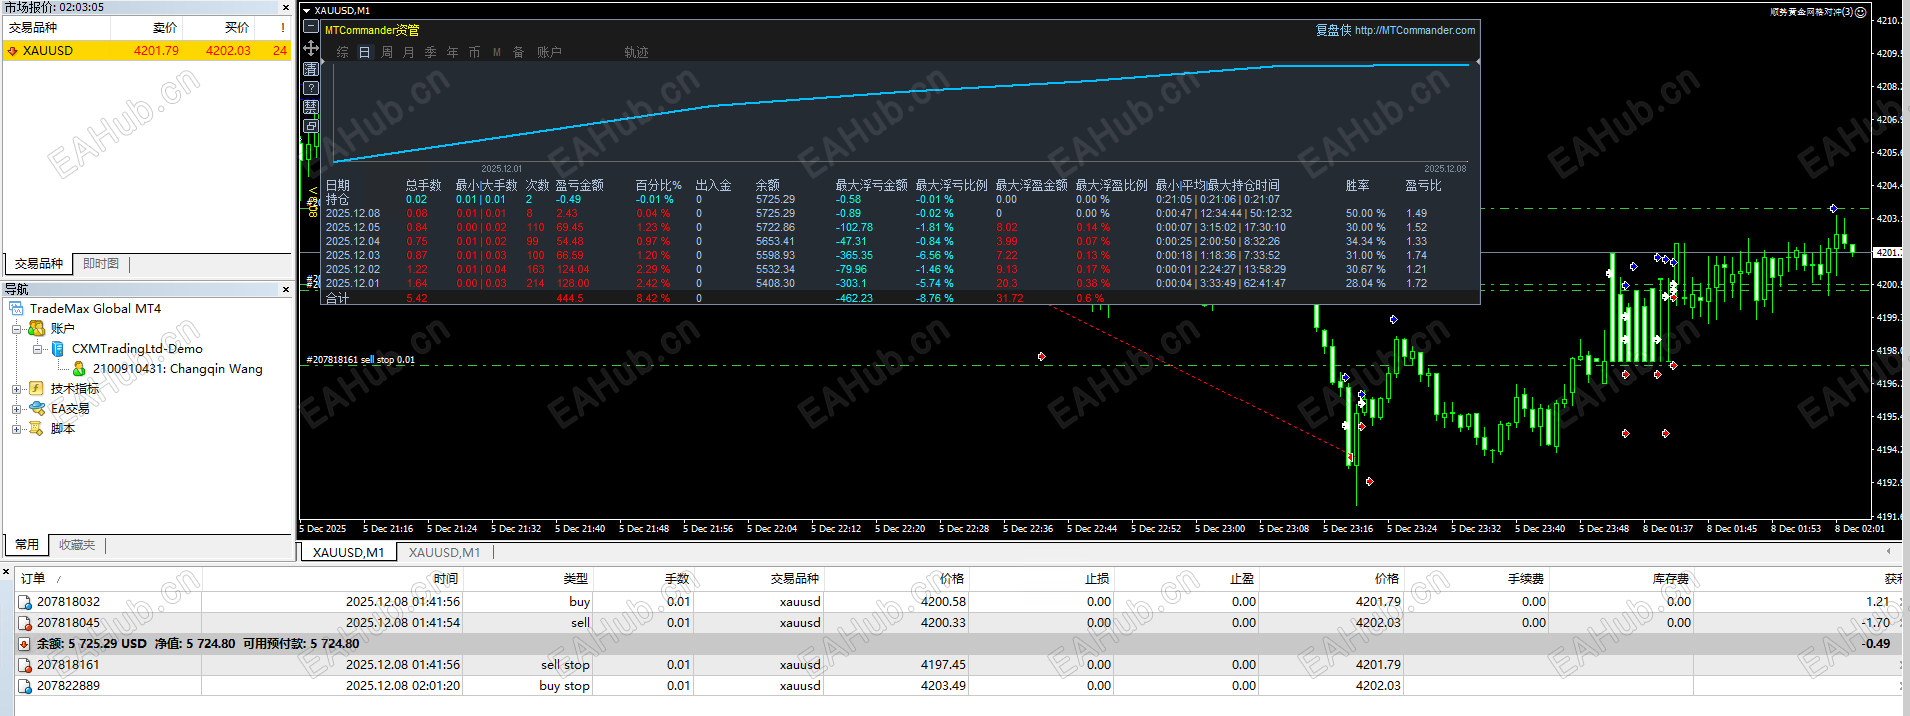Click pending order icon of 207818161
1910x716 pixels.
coord(25,665)
